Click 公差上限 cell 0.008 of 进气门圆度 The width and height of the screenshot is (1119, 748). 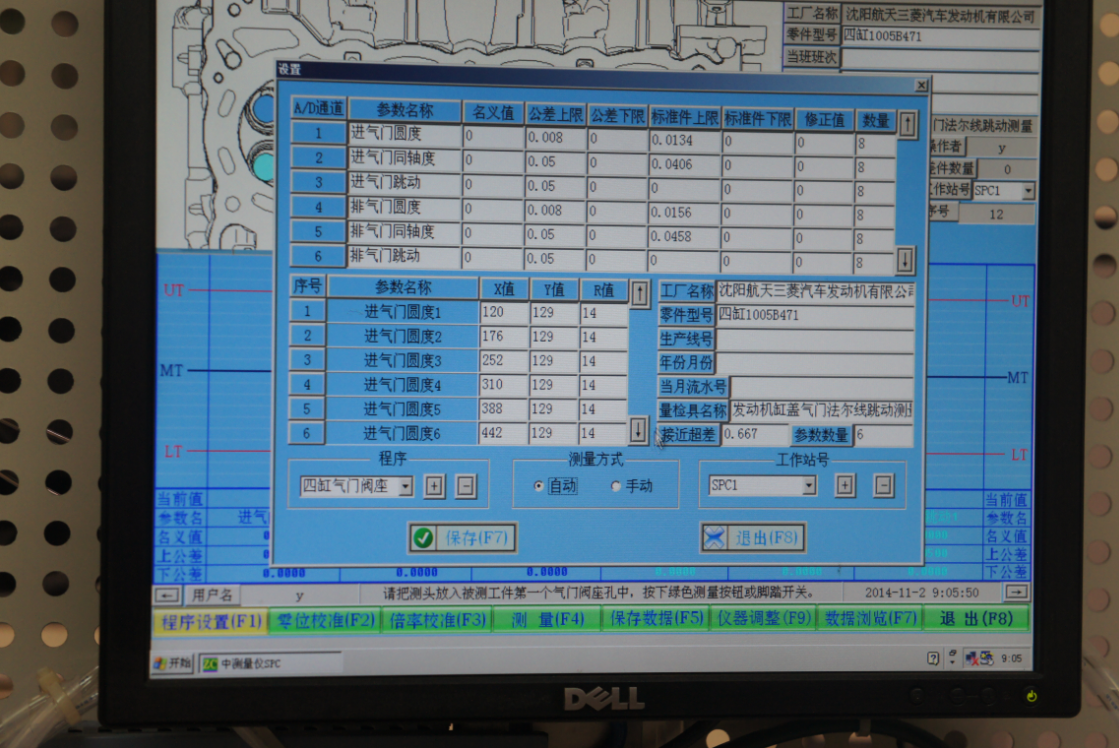[x=555, y=137]
